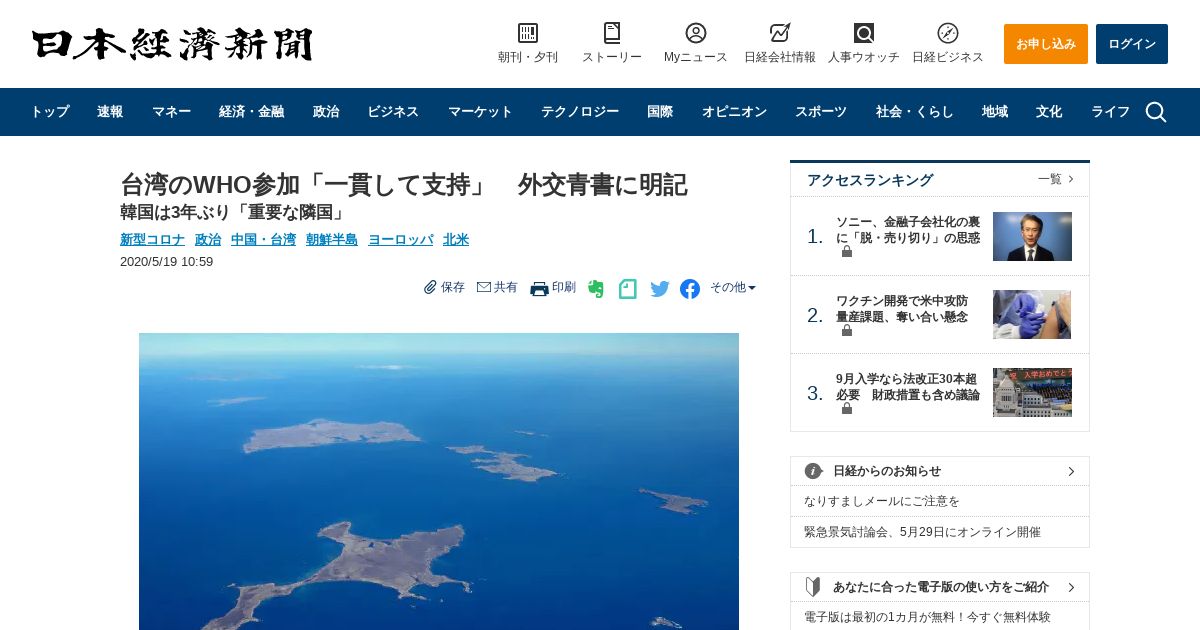Open the 朝刊・夕刊 newspaper icon

click(528, 33)
